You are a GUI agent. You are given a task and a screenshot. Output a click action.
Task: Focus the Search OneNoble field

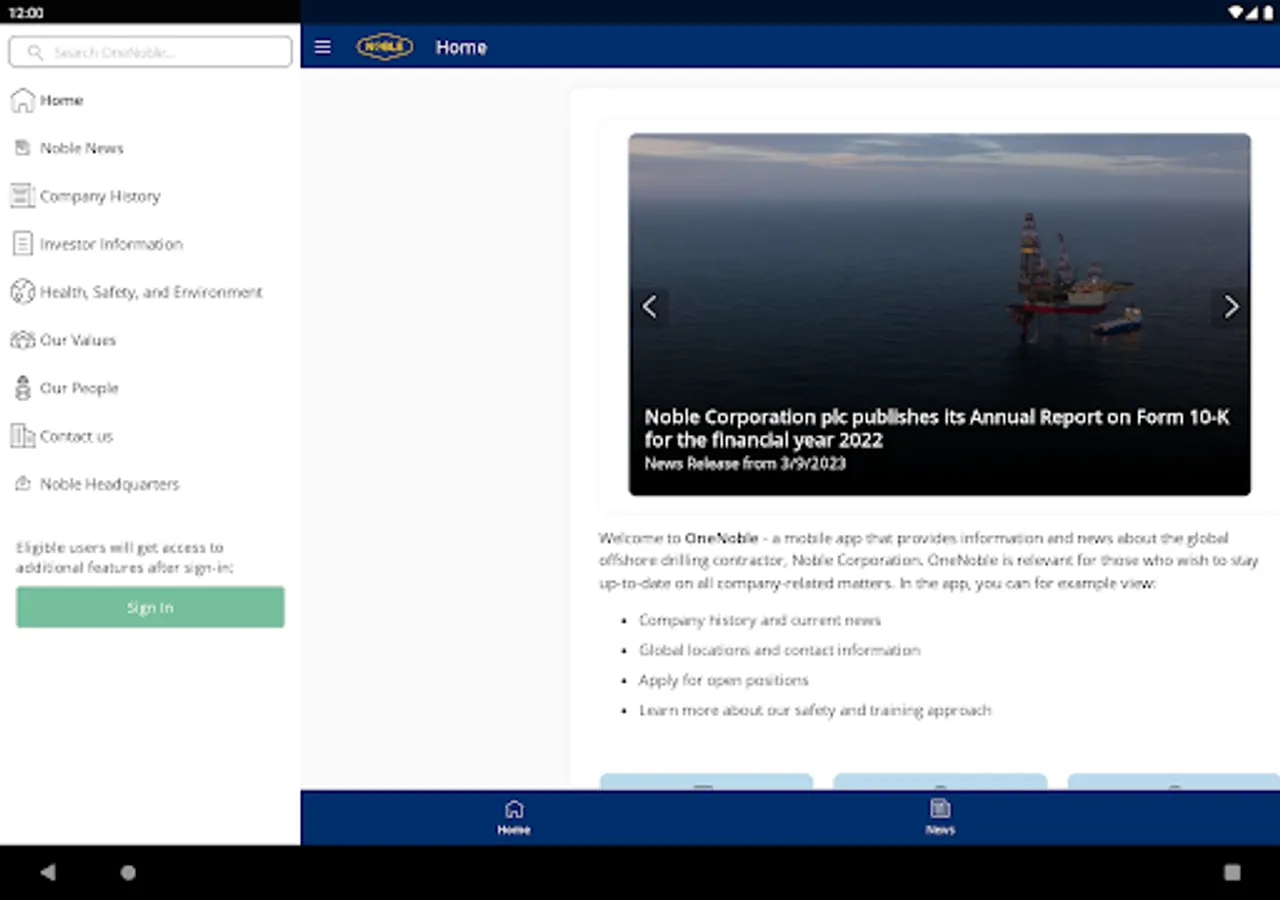point(150,52)
